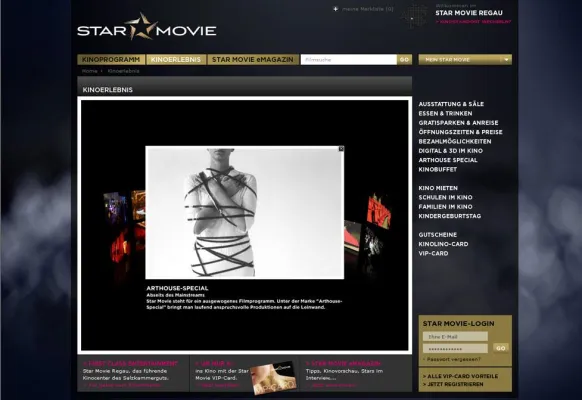Open VIP-Card in the sidebar

pyautogui.click(x=433, y=253)
